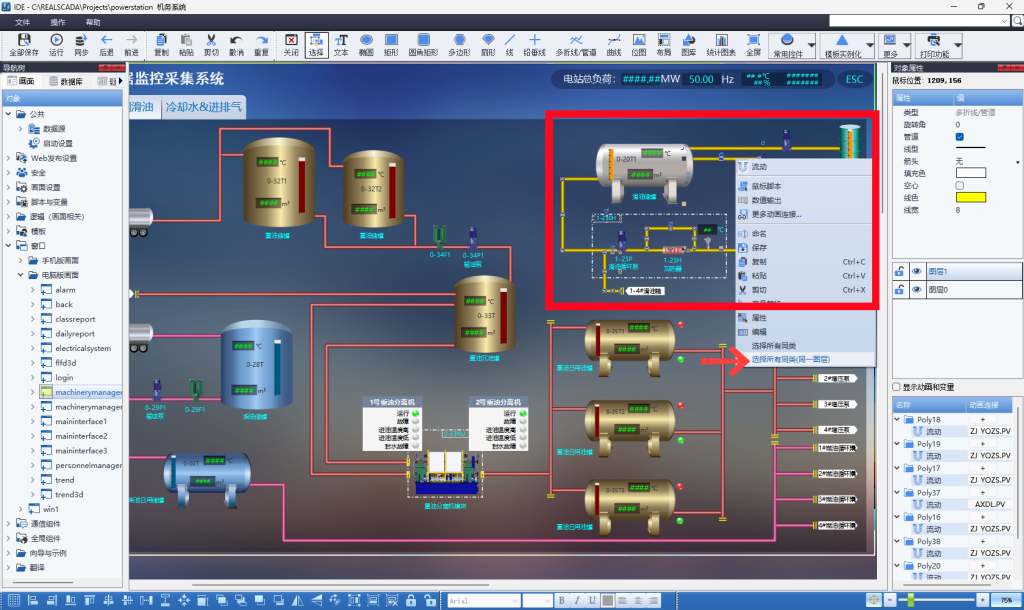
Task: Toggle the 管道 checkbox in properties
Action: [960, 136]
